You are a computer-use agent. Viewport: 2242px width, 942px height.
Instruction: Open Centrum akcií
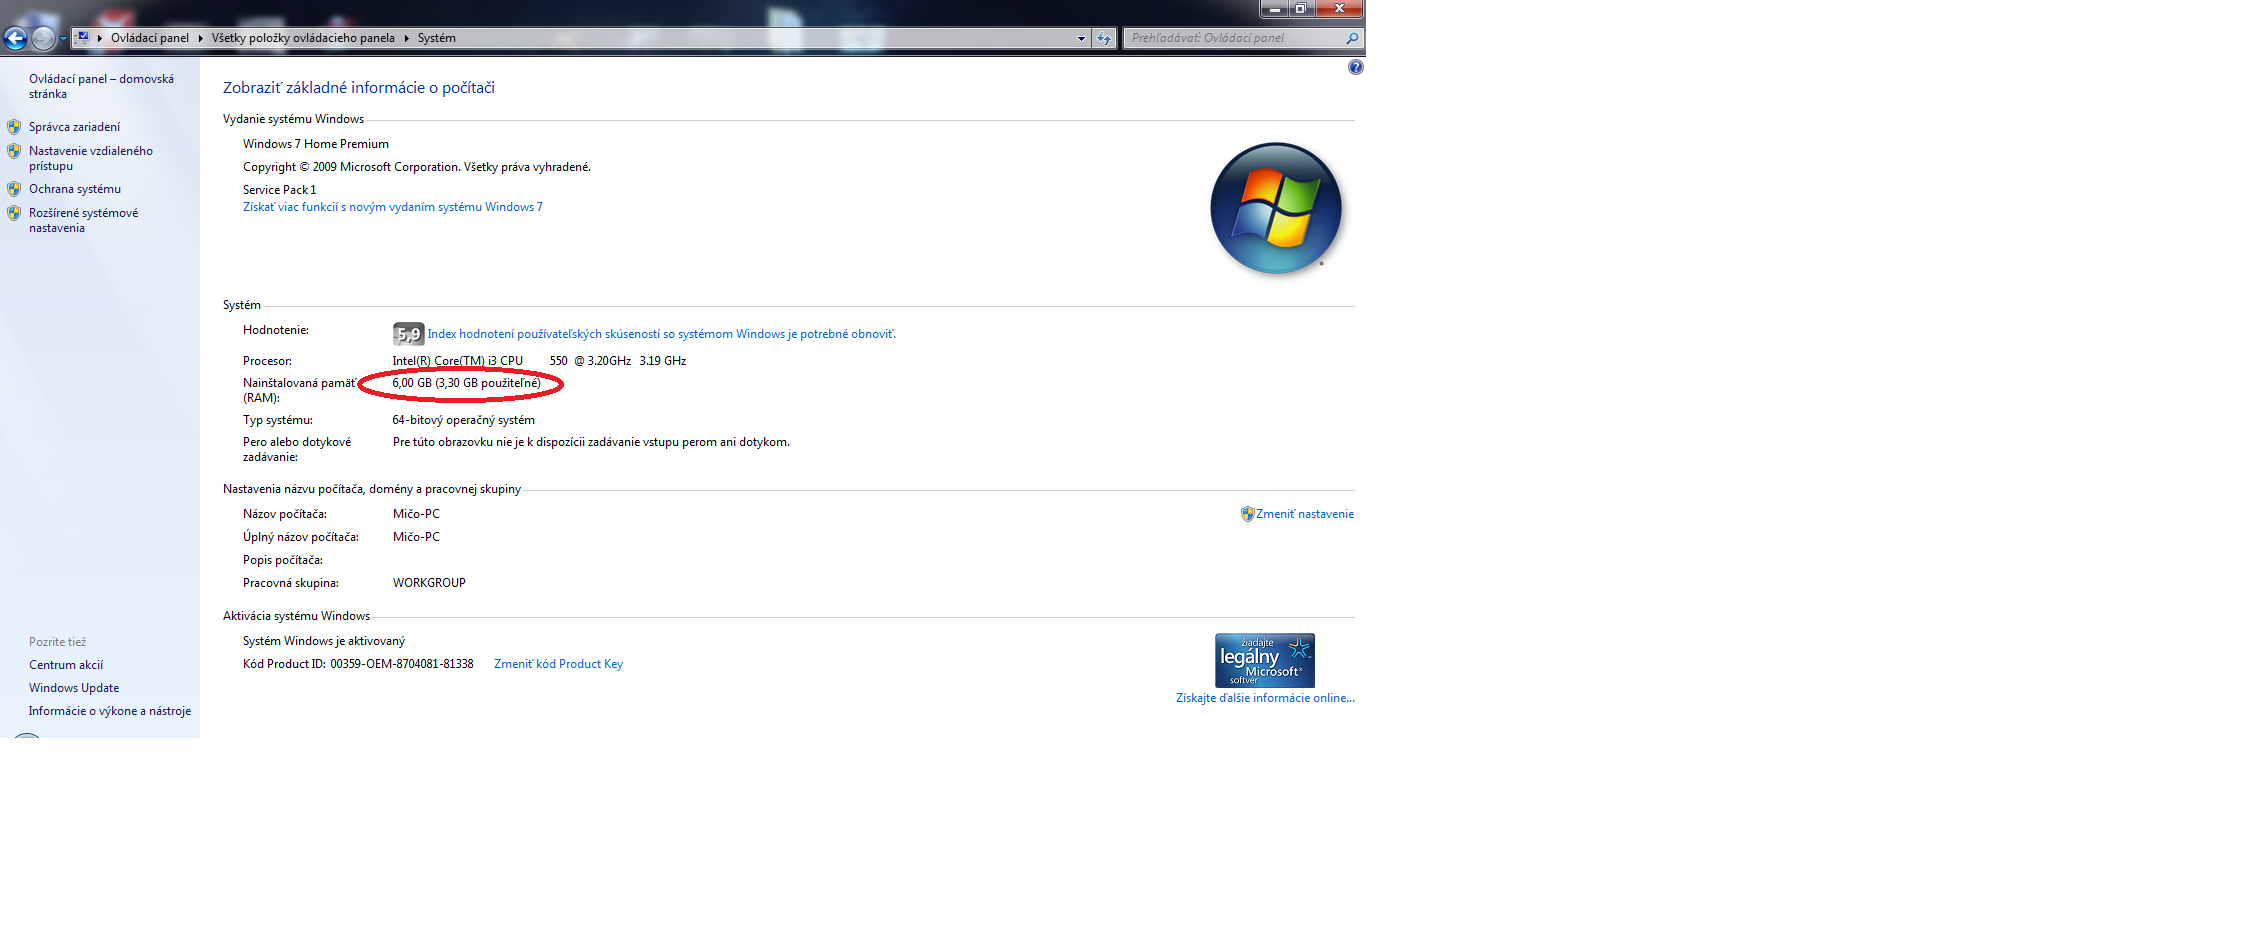66,665
